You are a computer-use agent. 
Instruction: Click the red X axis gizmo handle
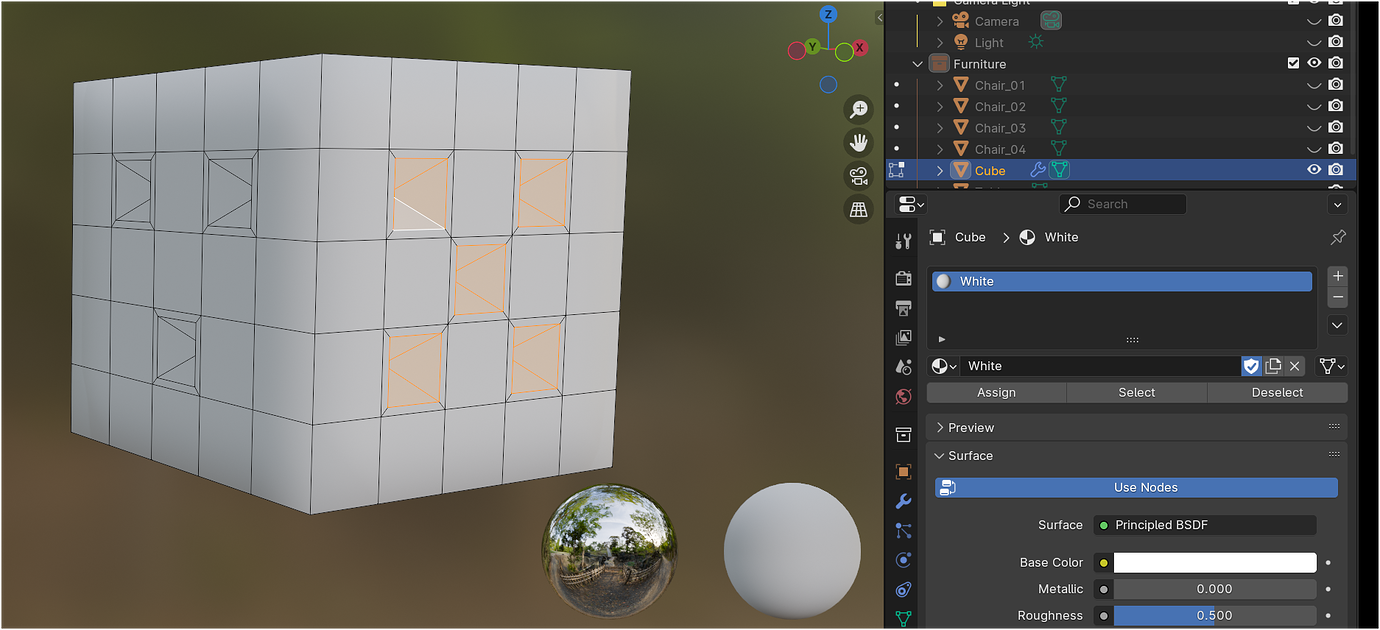click(859, 47)
